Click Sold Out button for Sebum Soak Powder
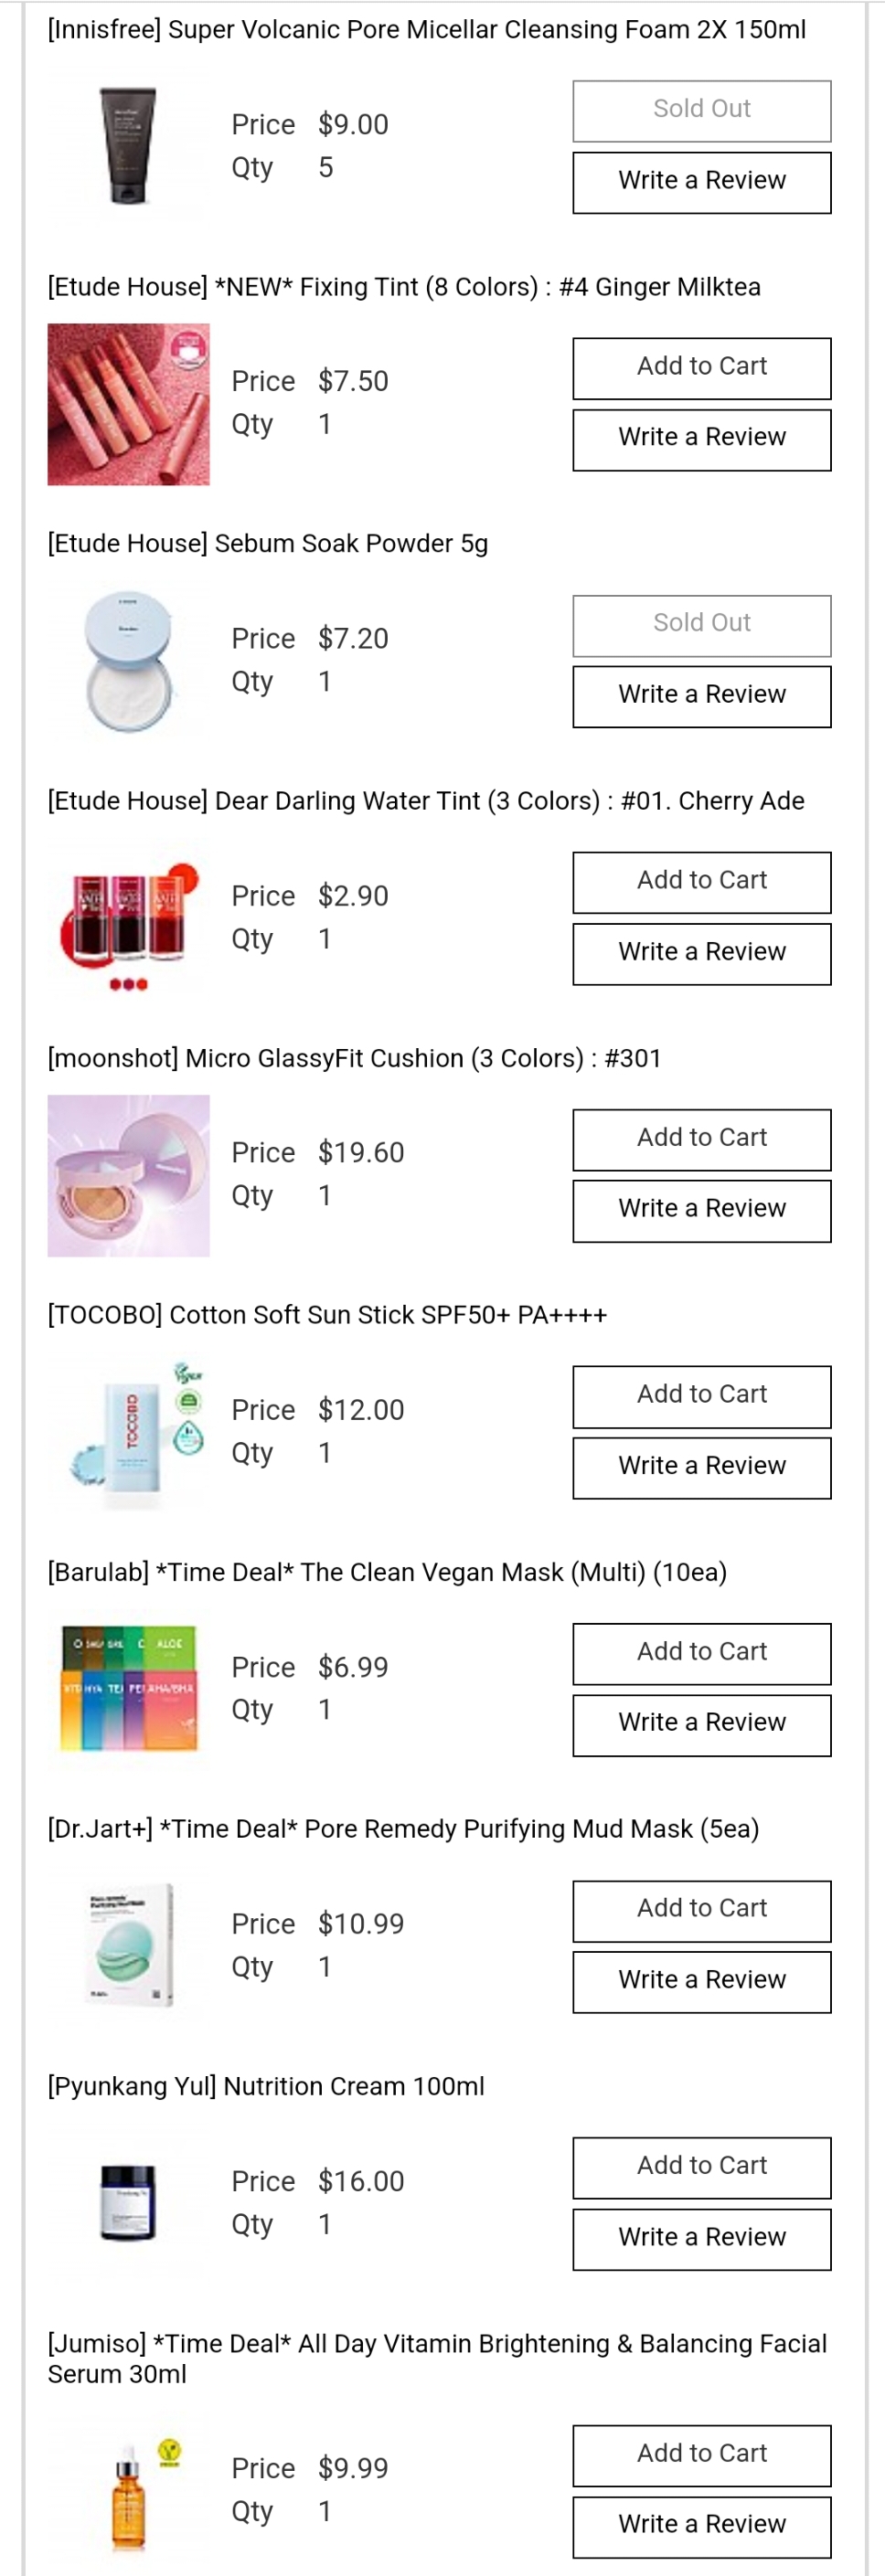This screenshot has height=2576, width=885. [701, 624]
